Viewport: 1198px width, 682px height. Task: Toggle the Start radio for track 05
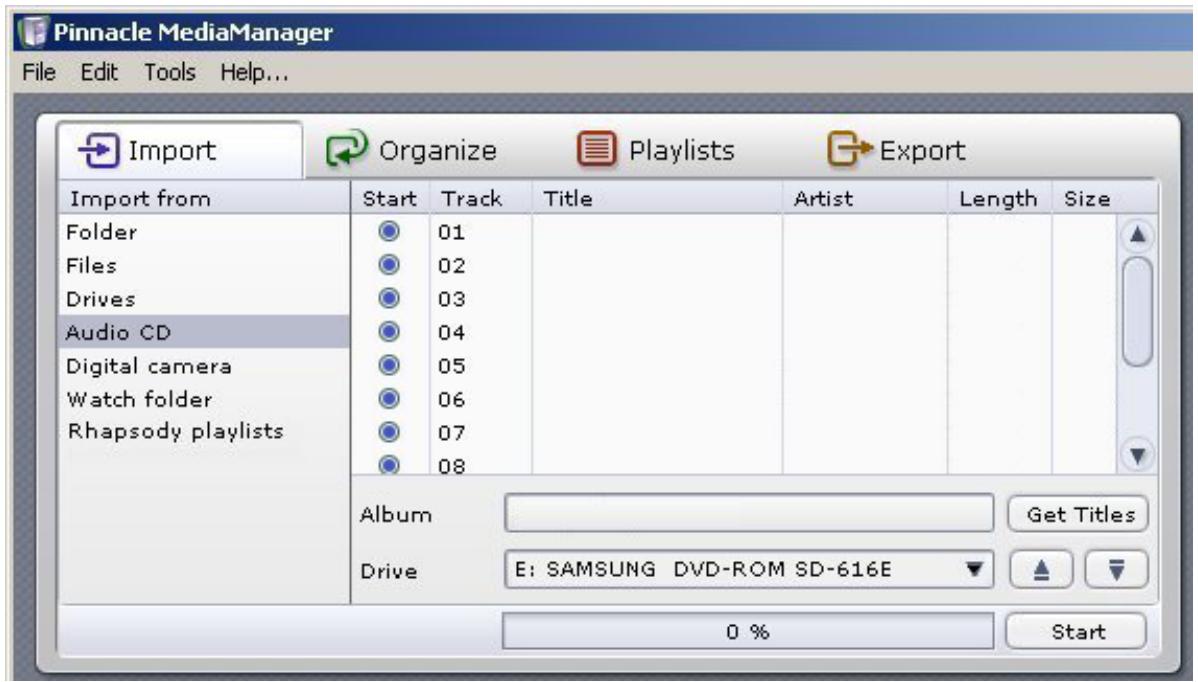[x=389, y=365]
